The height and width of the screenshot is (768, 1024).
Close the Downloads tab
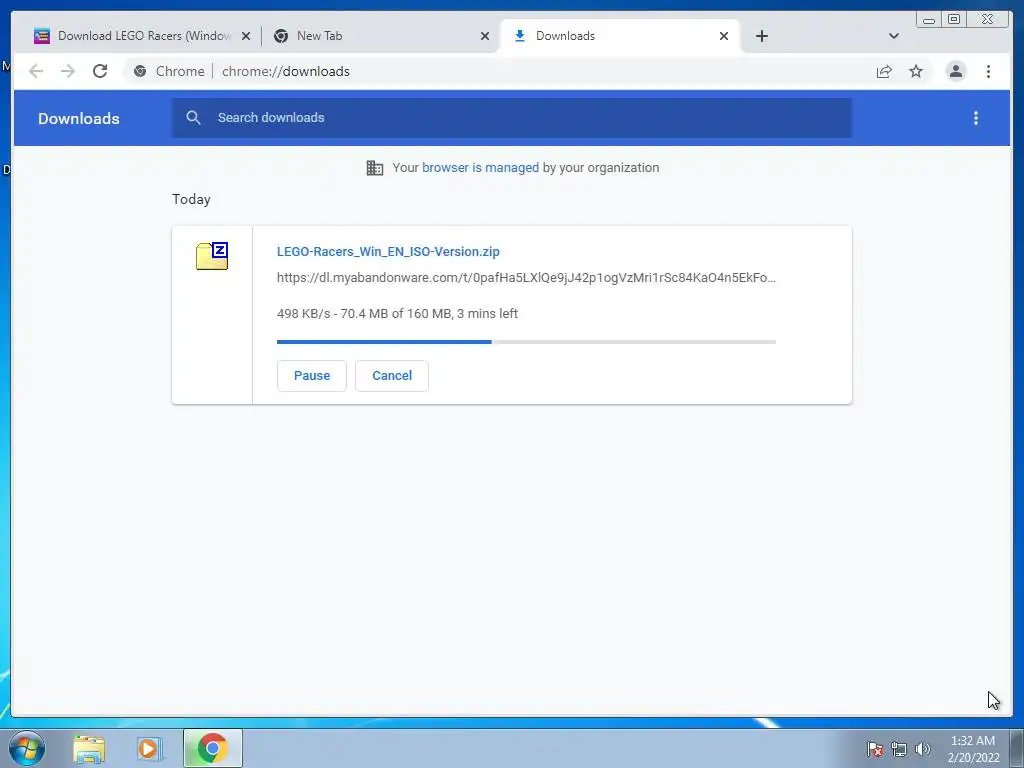(724, 36)
